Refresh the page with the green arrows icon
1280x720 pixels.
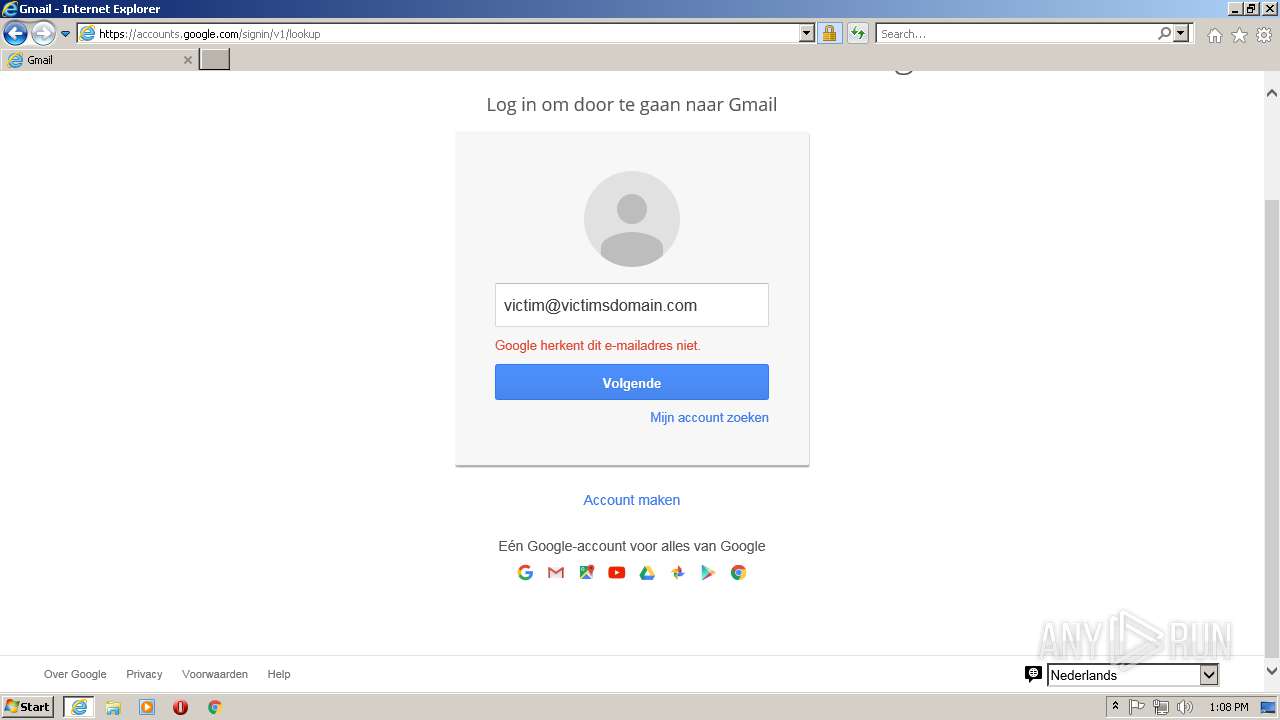pos(857,33)
